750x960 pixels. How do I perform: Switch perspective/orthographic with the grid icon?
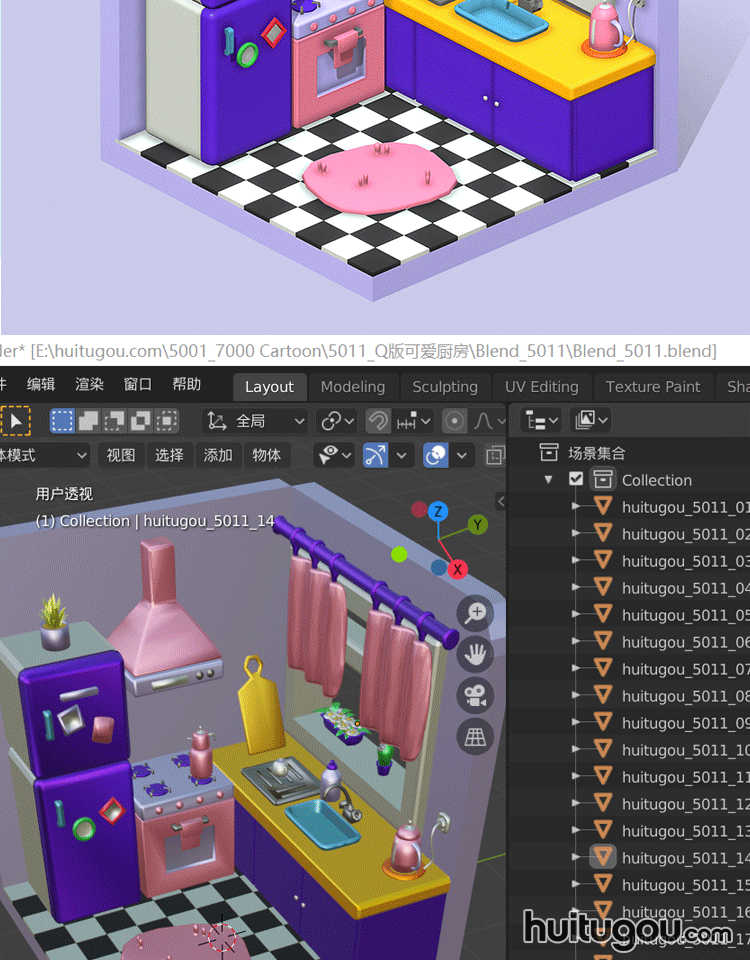[475, 738]
